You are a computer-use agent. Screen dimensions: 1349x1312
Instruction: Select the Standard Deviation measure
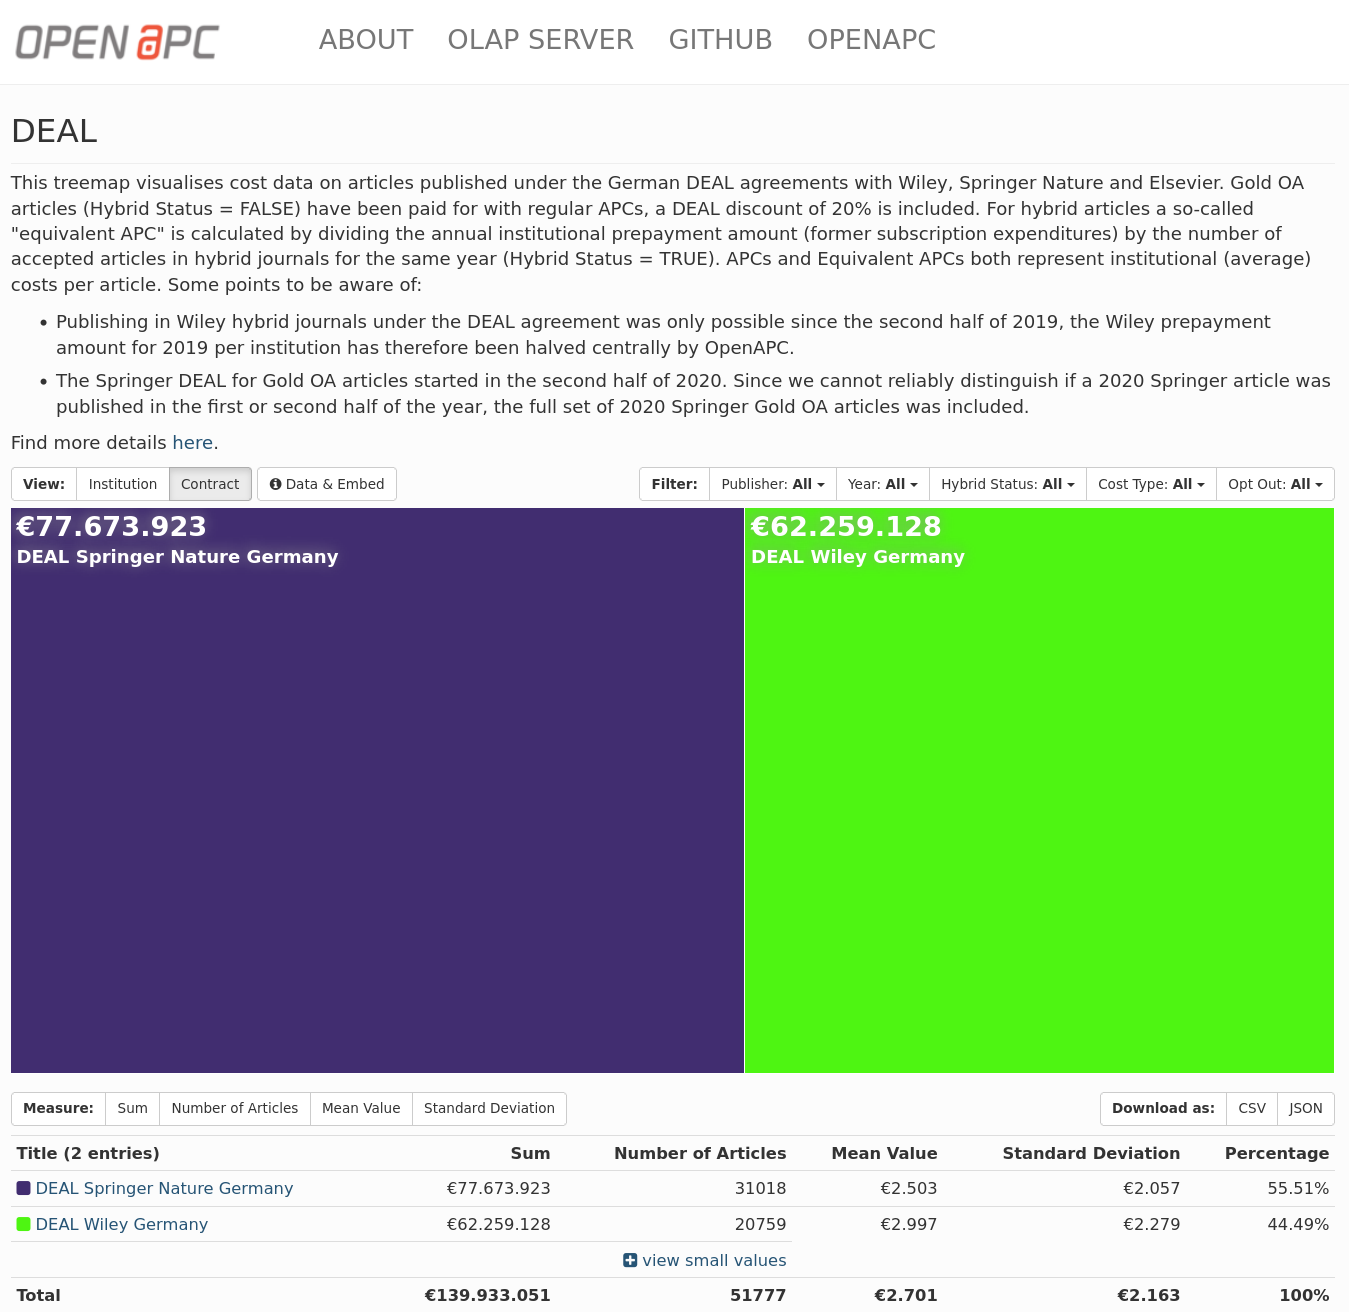click(x=489, y=1108)
